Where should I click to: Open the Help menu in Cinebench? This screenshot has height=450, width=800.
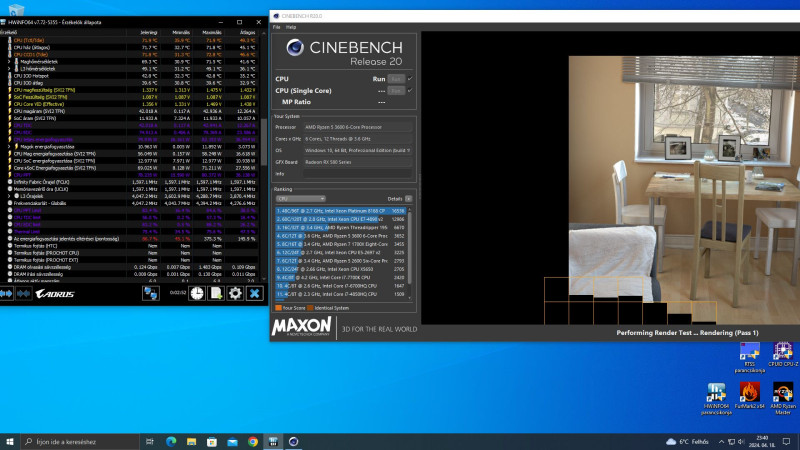291,27
